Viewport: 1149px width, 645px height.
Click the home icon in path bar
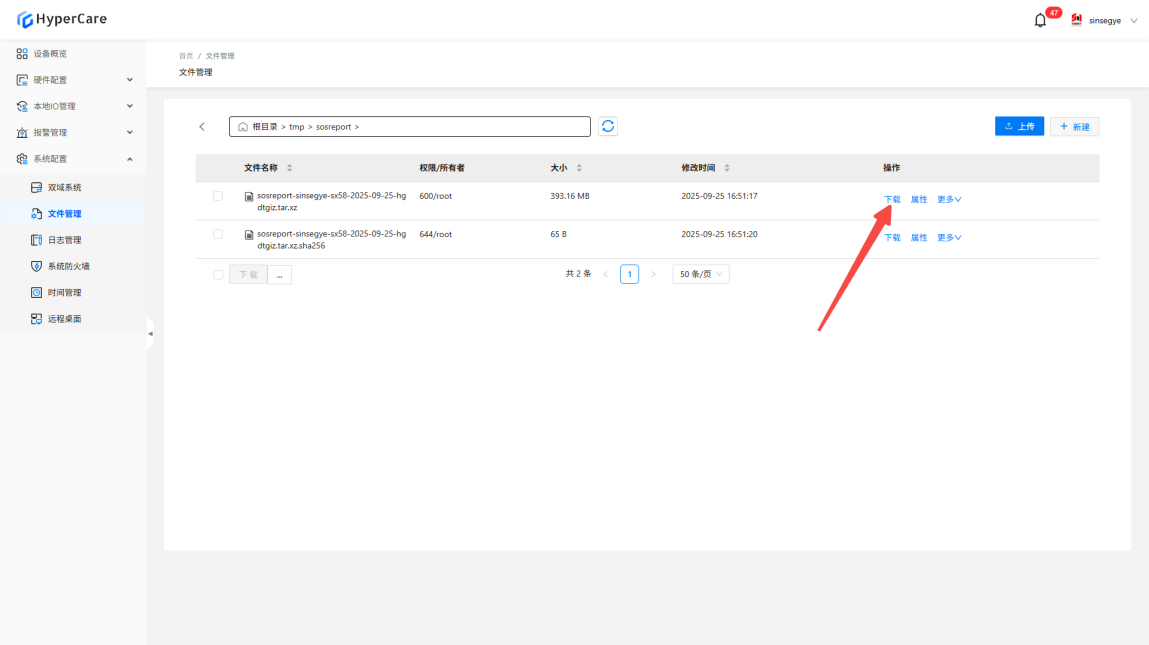(243, 127)
